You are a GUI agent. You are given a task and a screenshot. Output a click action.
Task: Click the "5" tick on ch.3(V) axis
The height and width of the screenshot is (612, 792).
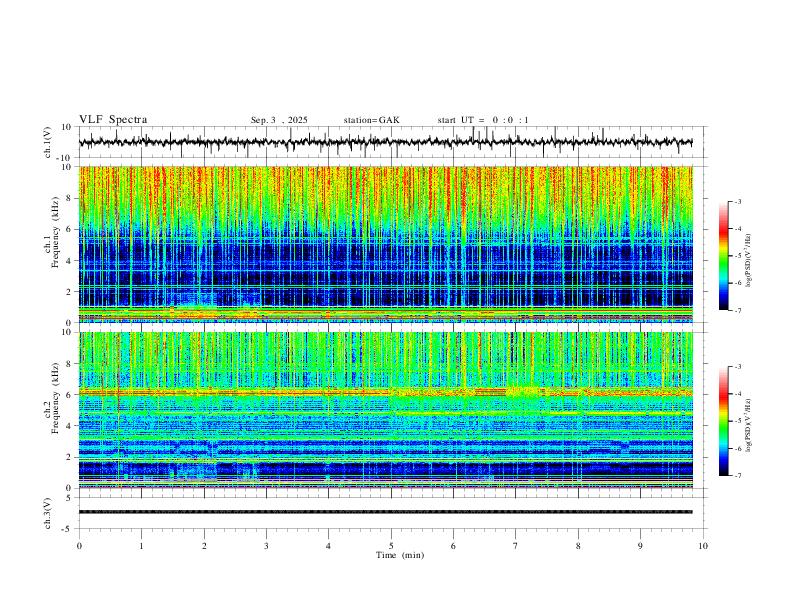tap(69, 497)
